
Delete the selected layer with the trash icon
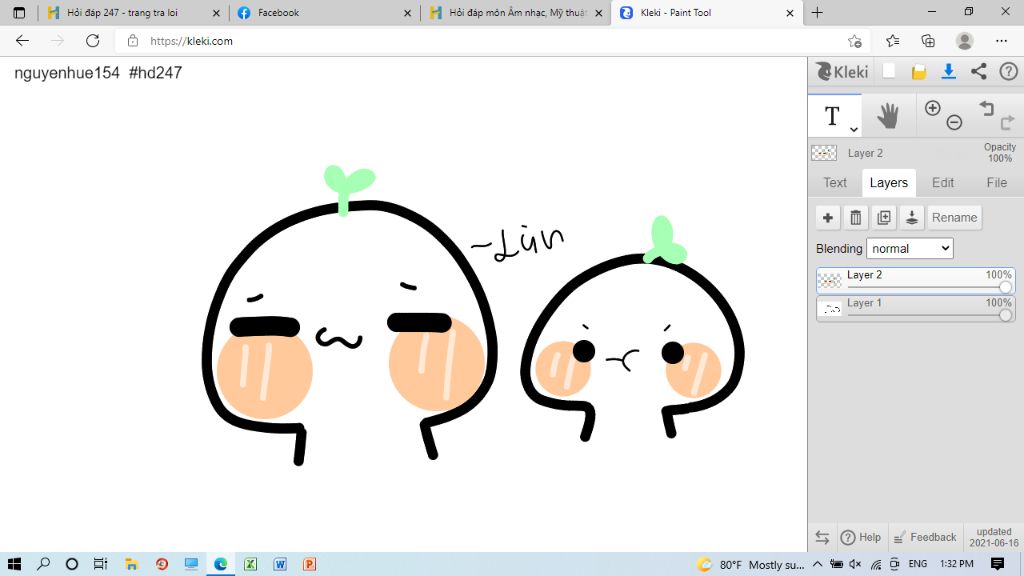pos(856,217)
